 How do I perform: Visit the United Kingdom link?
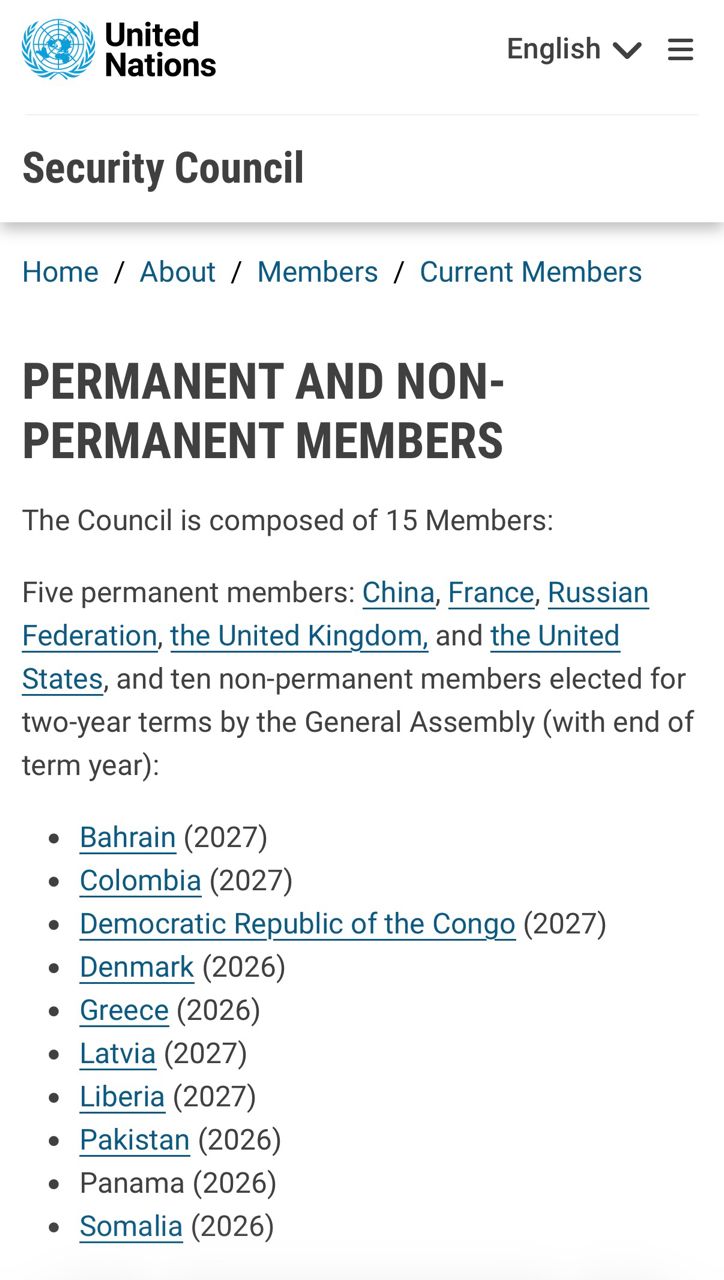(x=299, y=636)
